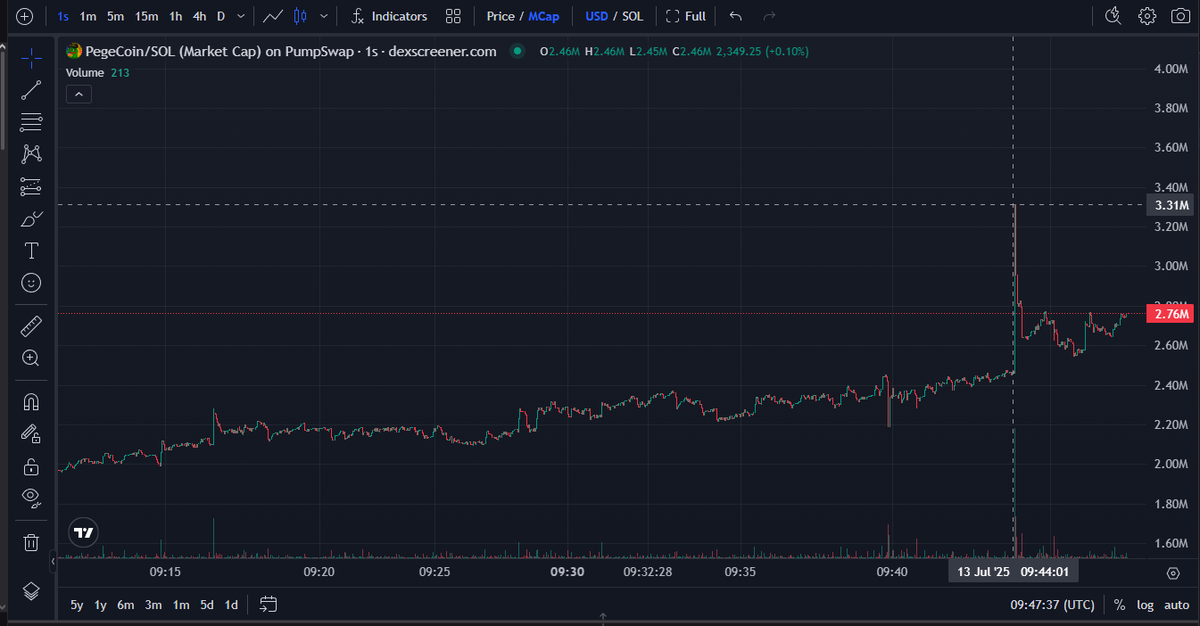
Task: Collapse the Volume indicator panel
Action: (78, 93)
